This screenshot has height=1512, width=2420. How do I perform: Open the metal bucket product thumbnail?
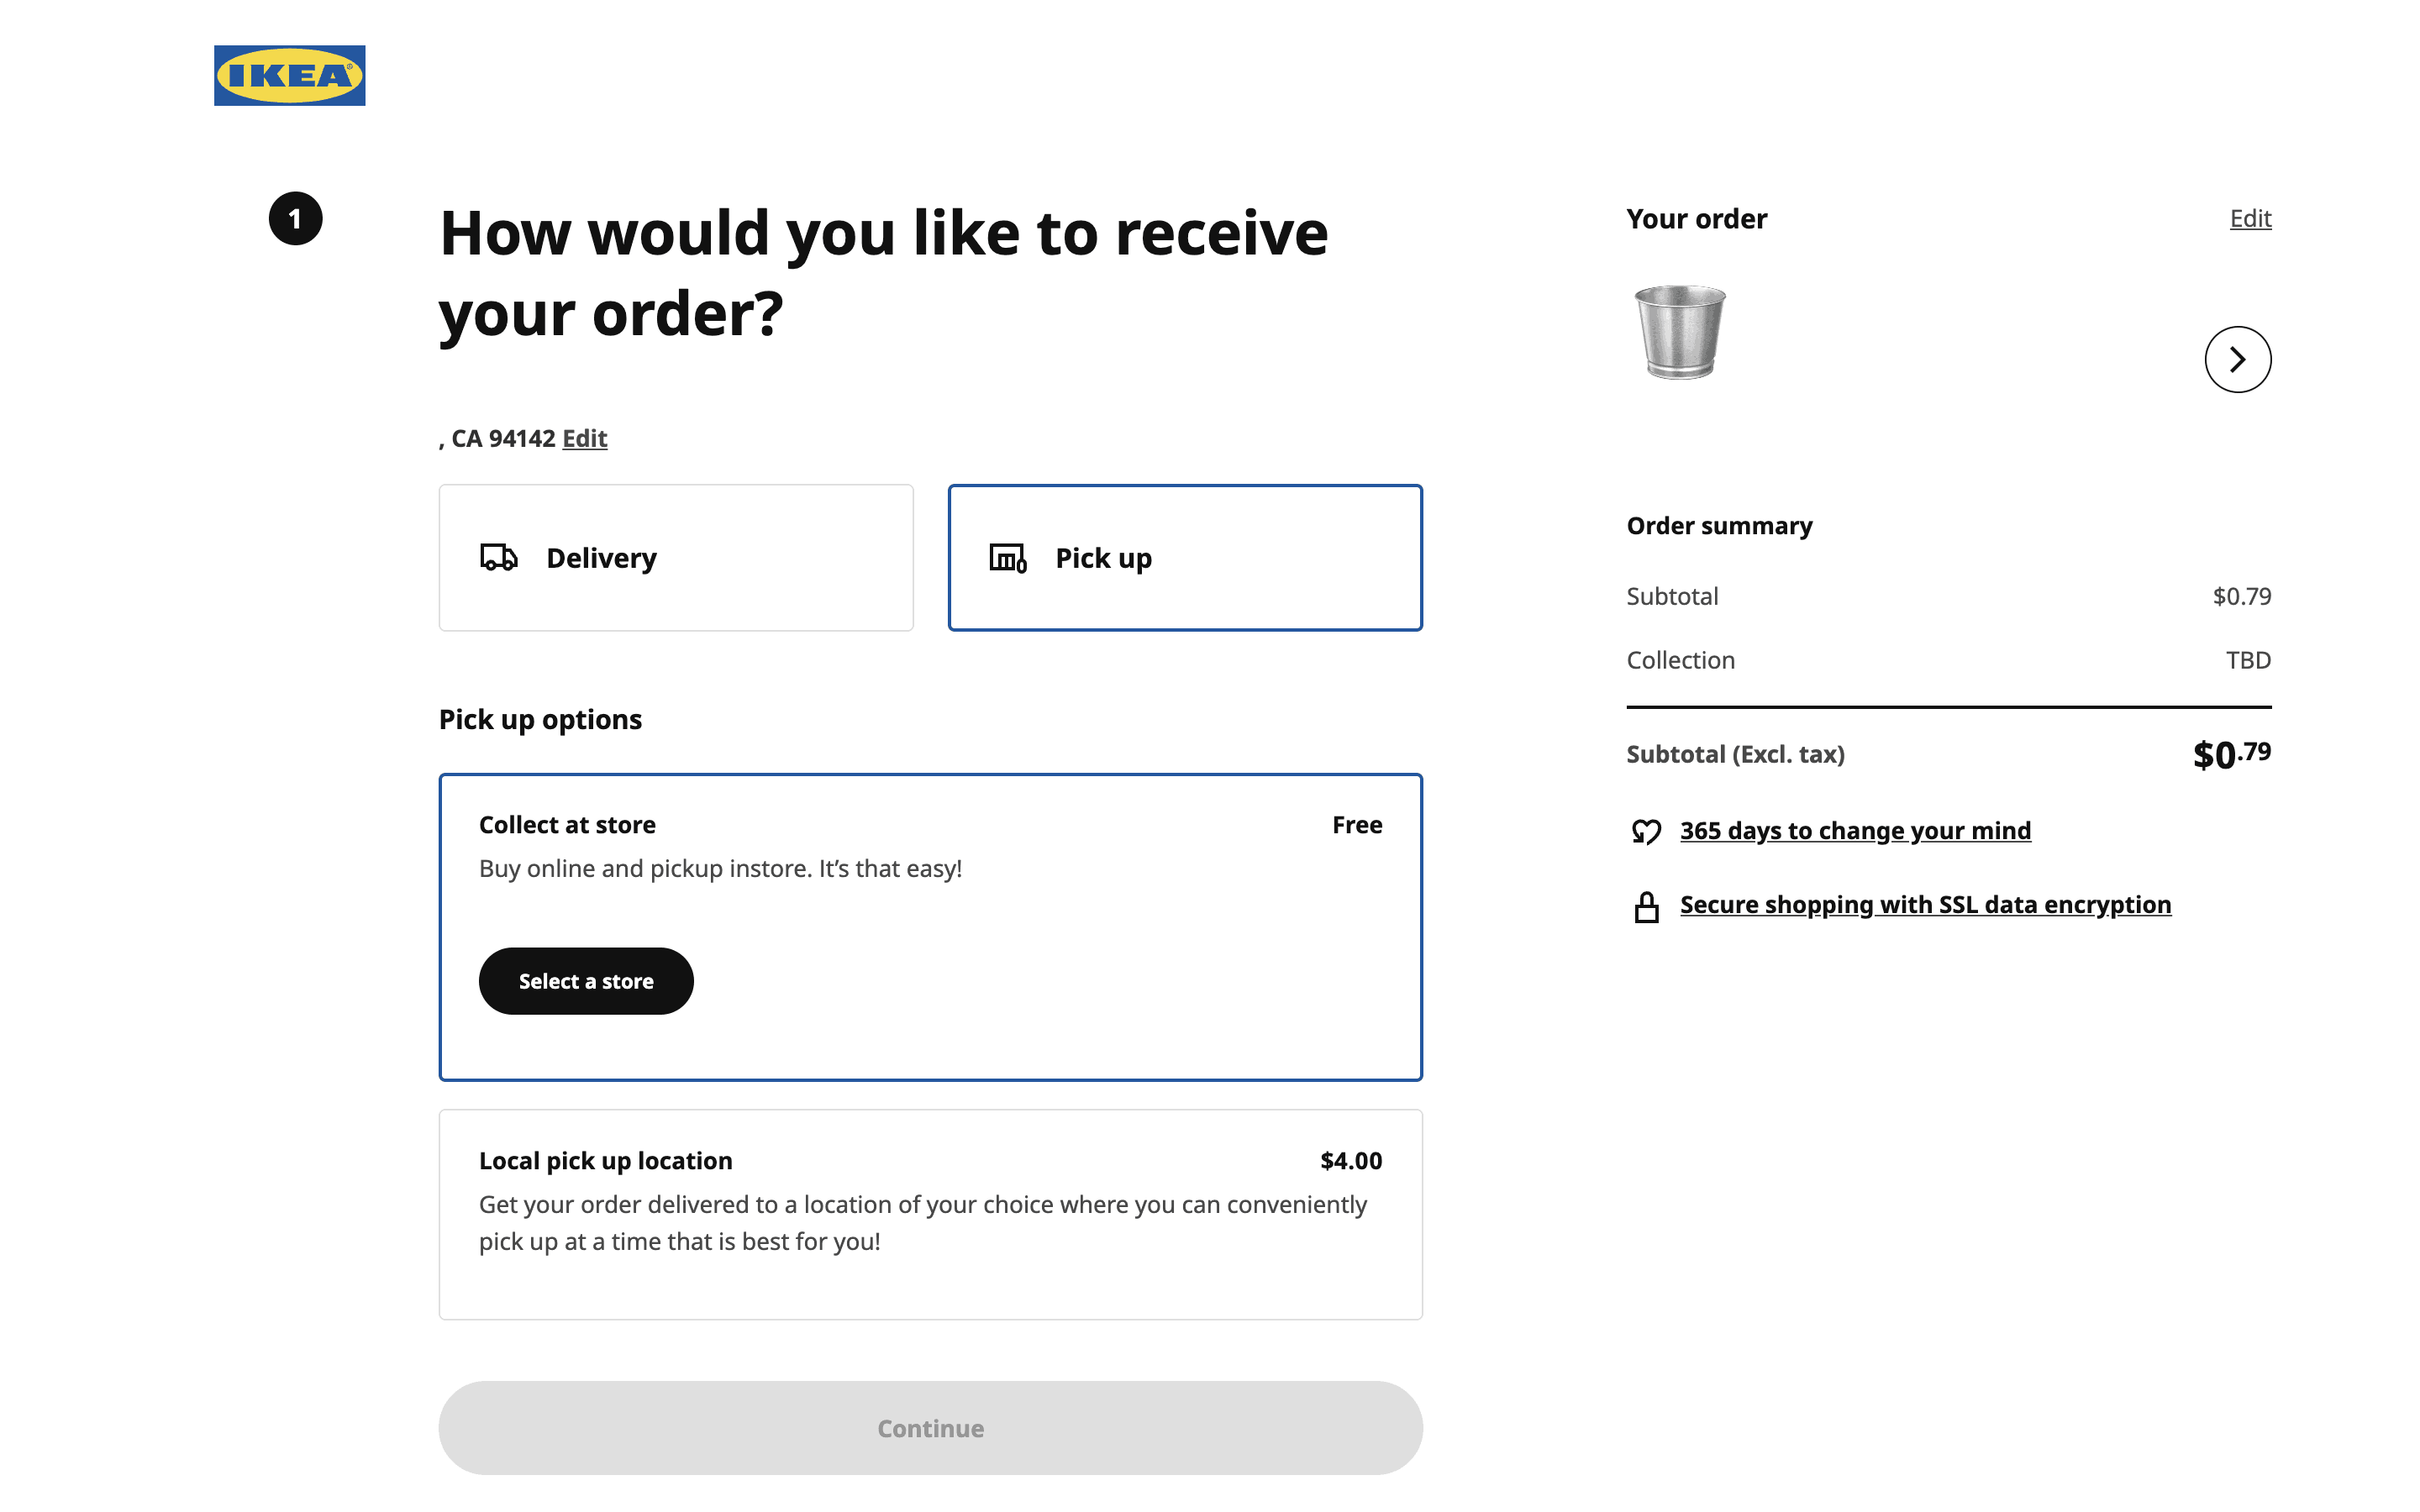click(1679, 331)
